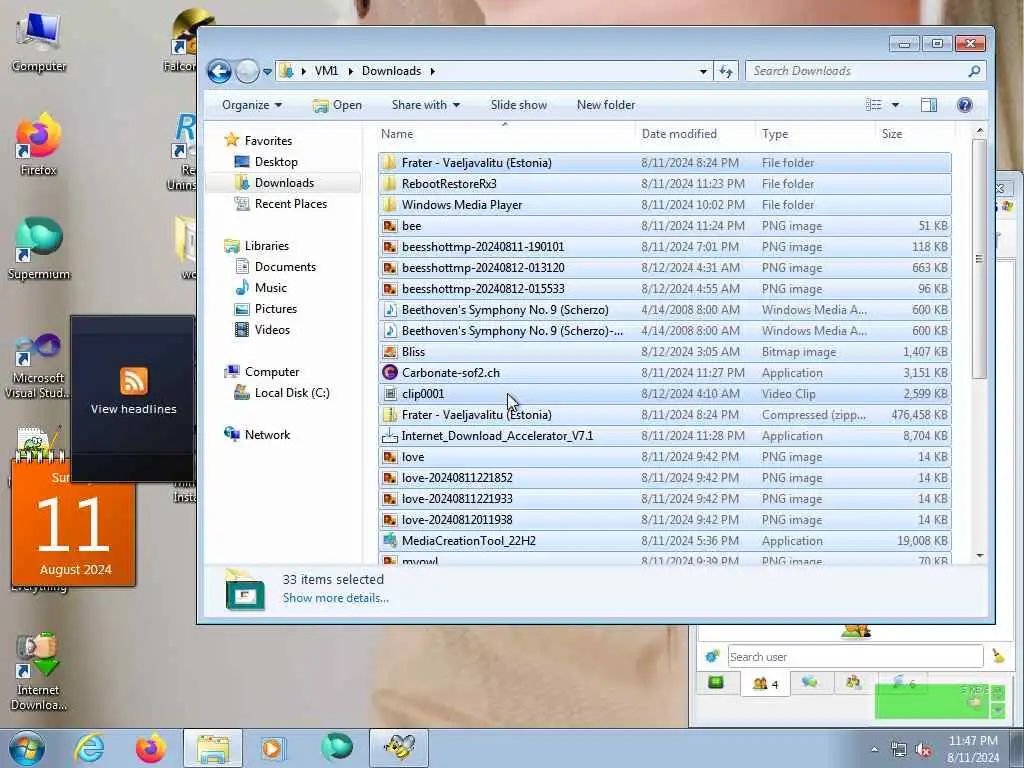
Task: Open the Supermium desktop shortcut
Action: (38, 249)
